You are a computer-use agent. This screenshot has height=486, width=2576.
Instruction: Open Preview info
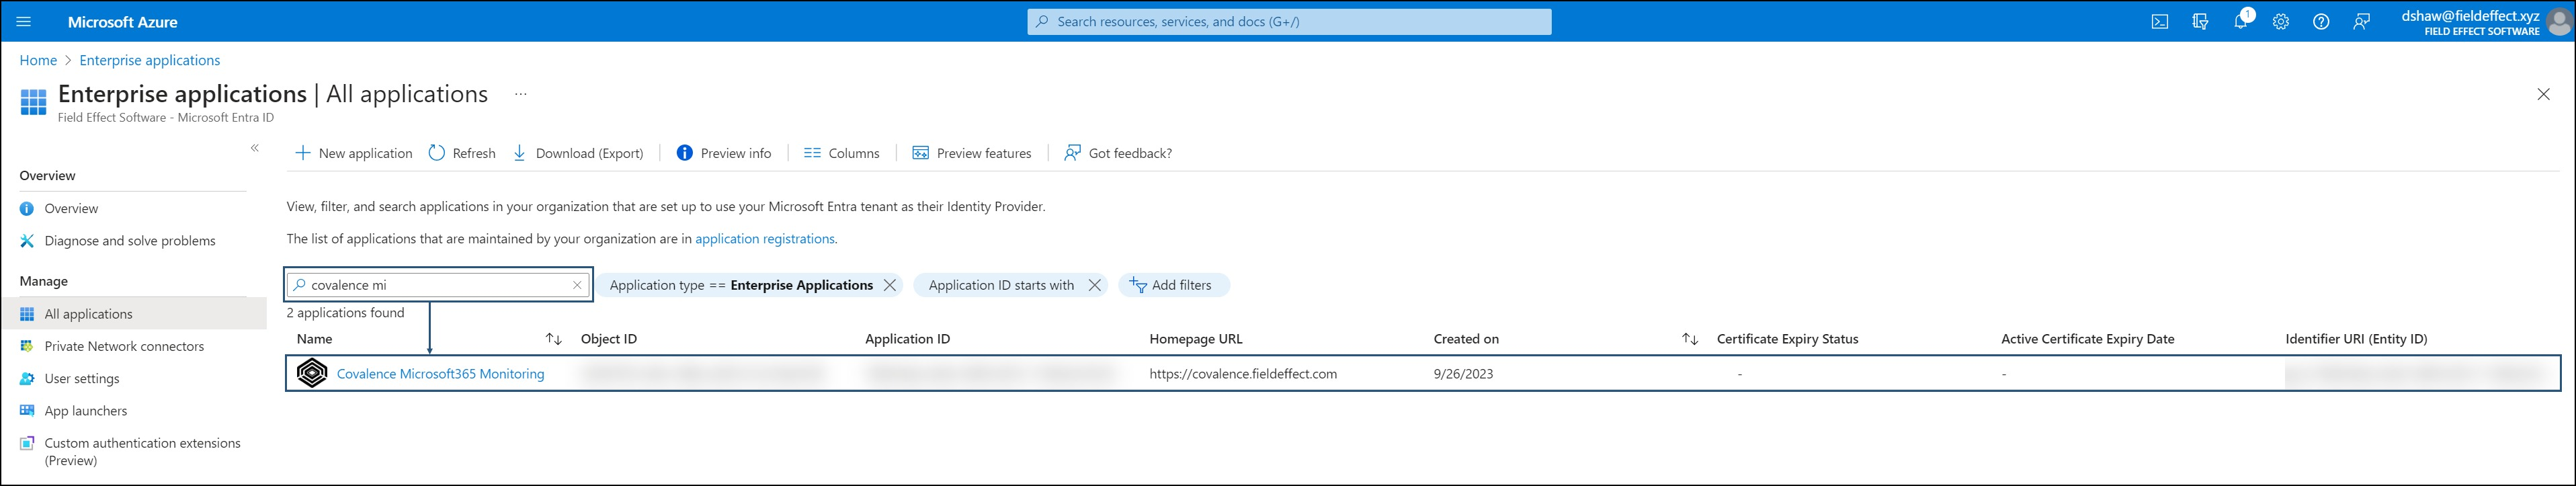coord(724,153)
